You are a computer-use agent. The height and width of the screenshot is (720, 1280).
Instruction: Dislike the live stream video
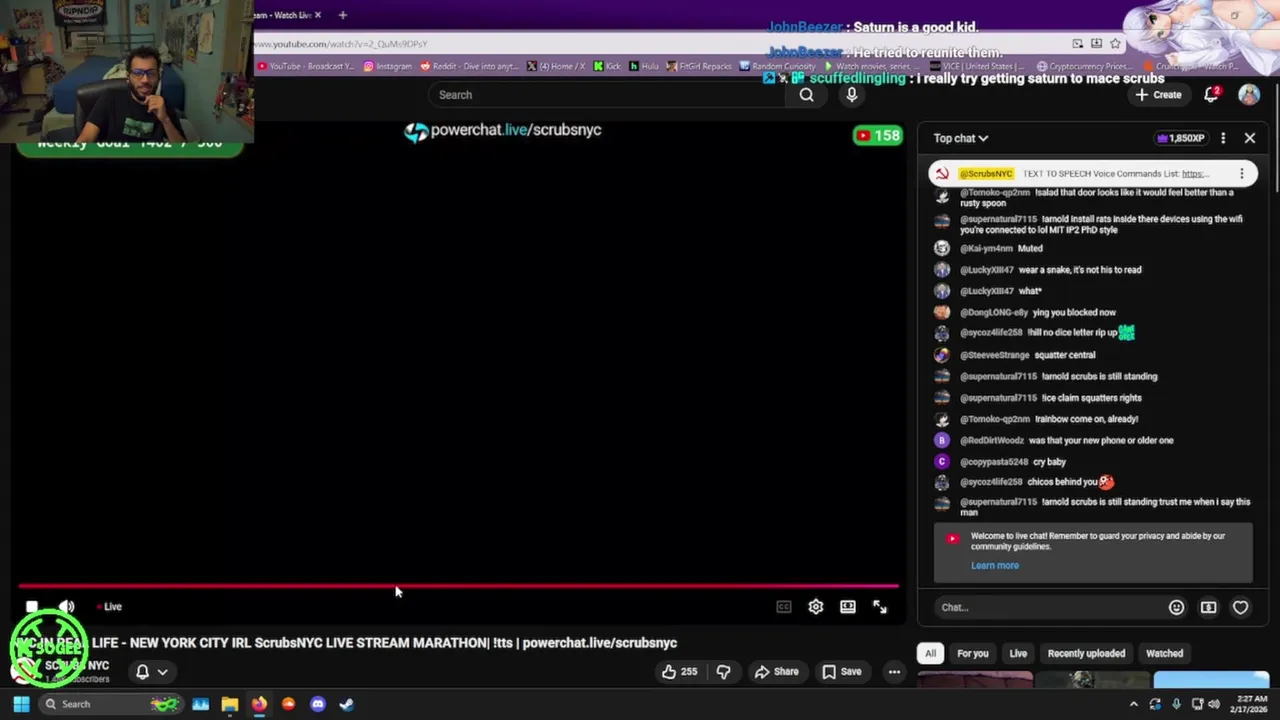coord(723,672)
